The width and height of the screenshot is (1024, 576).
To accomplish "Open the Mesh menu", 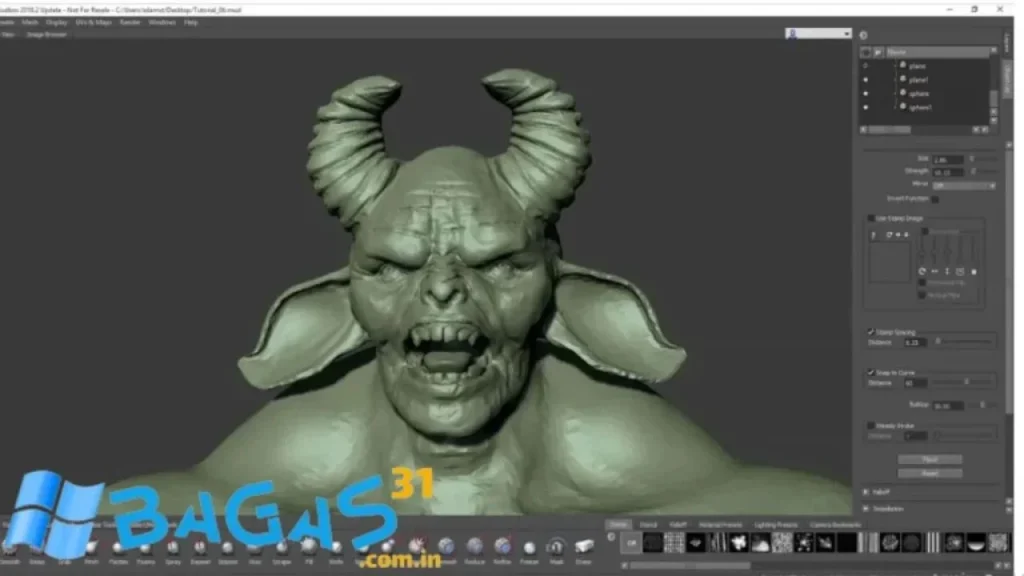I will (x=30, y=22).
